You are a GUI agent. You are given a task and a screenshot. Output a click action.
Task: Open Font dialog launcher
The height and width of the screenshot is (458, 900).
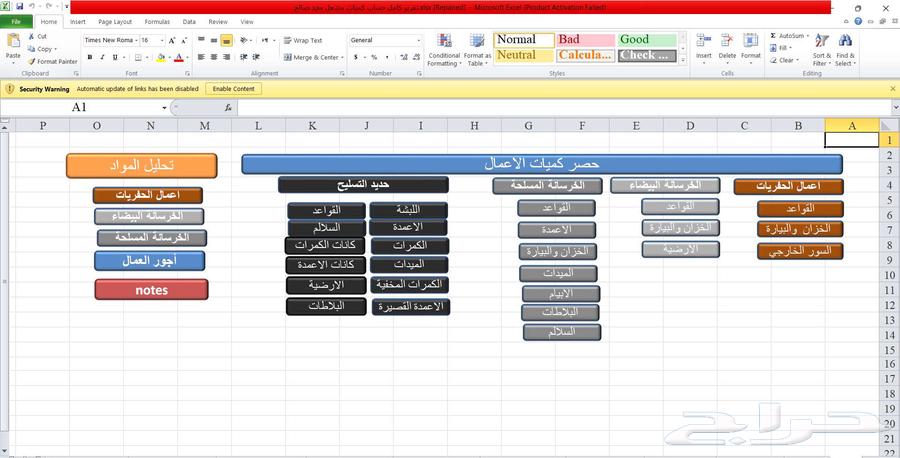coord(188,73)
